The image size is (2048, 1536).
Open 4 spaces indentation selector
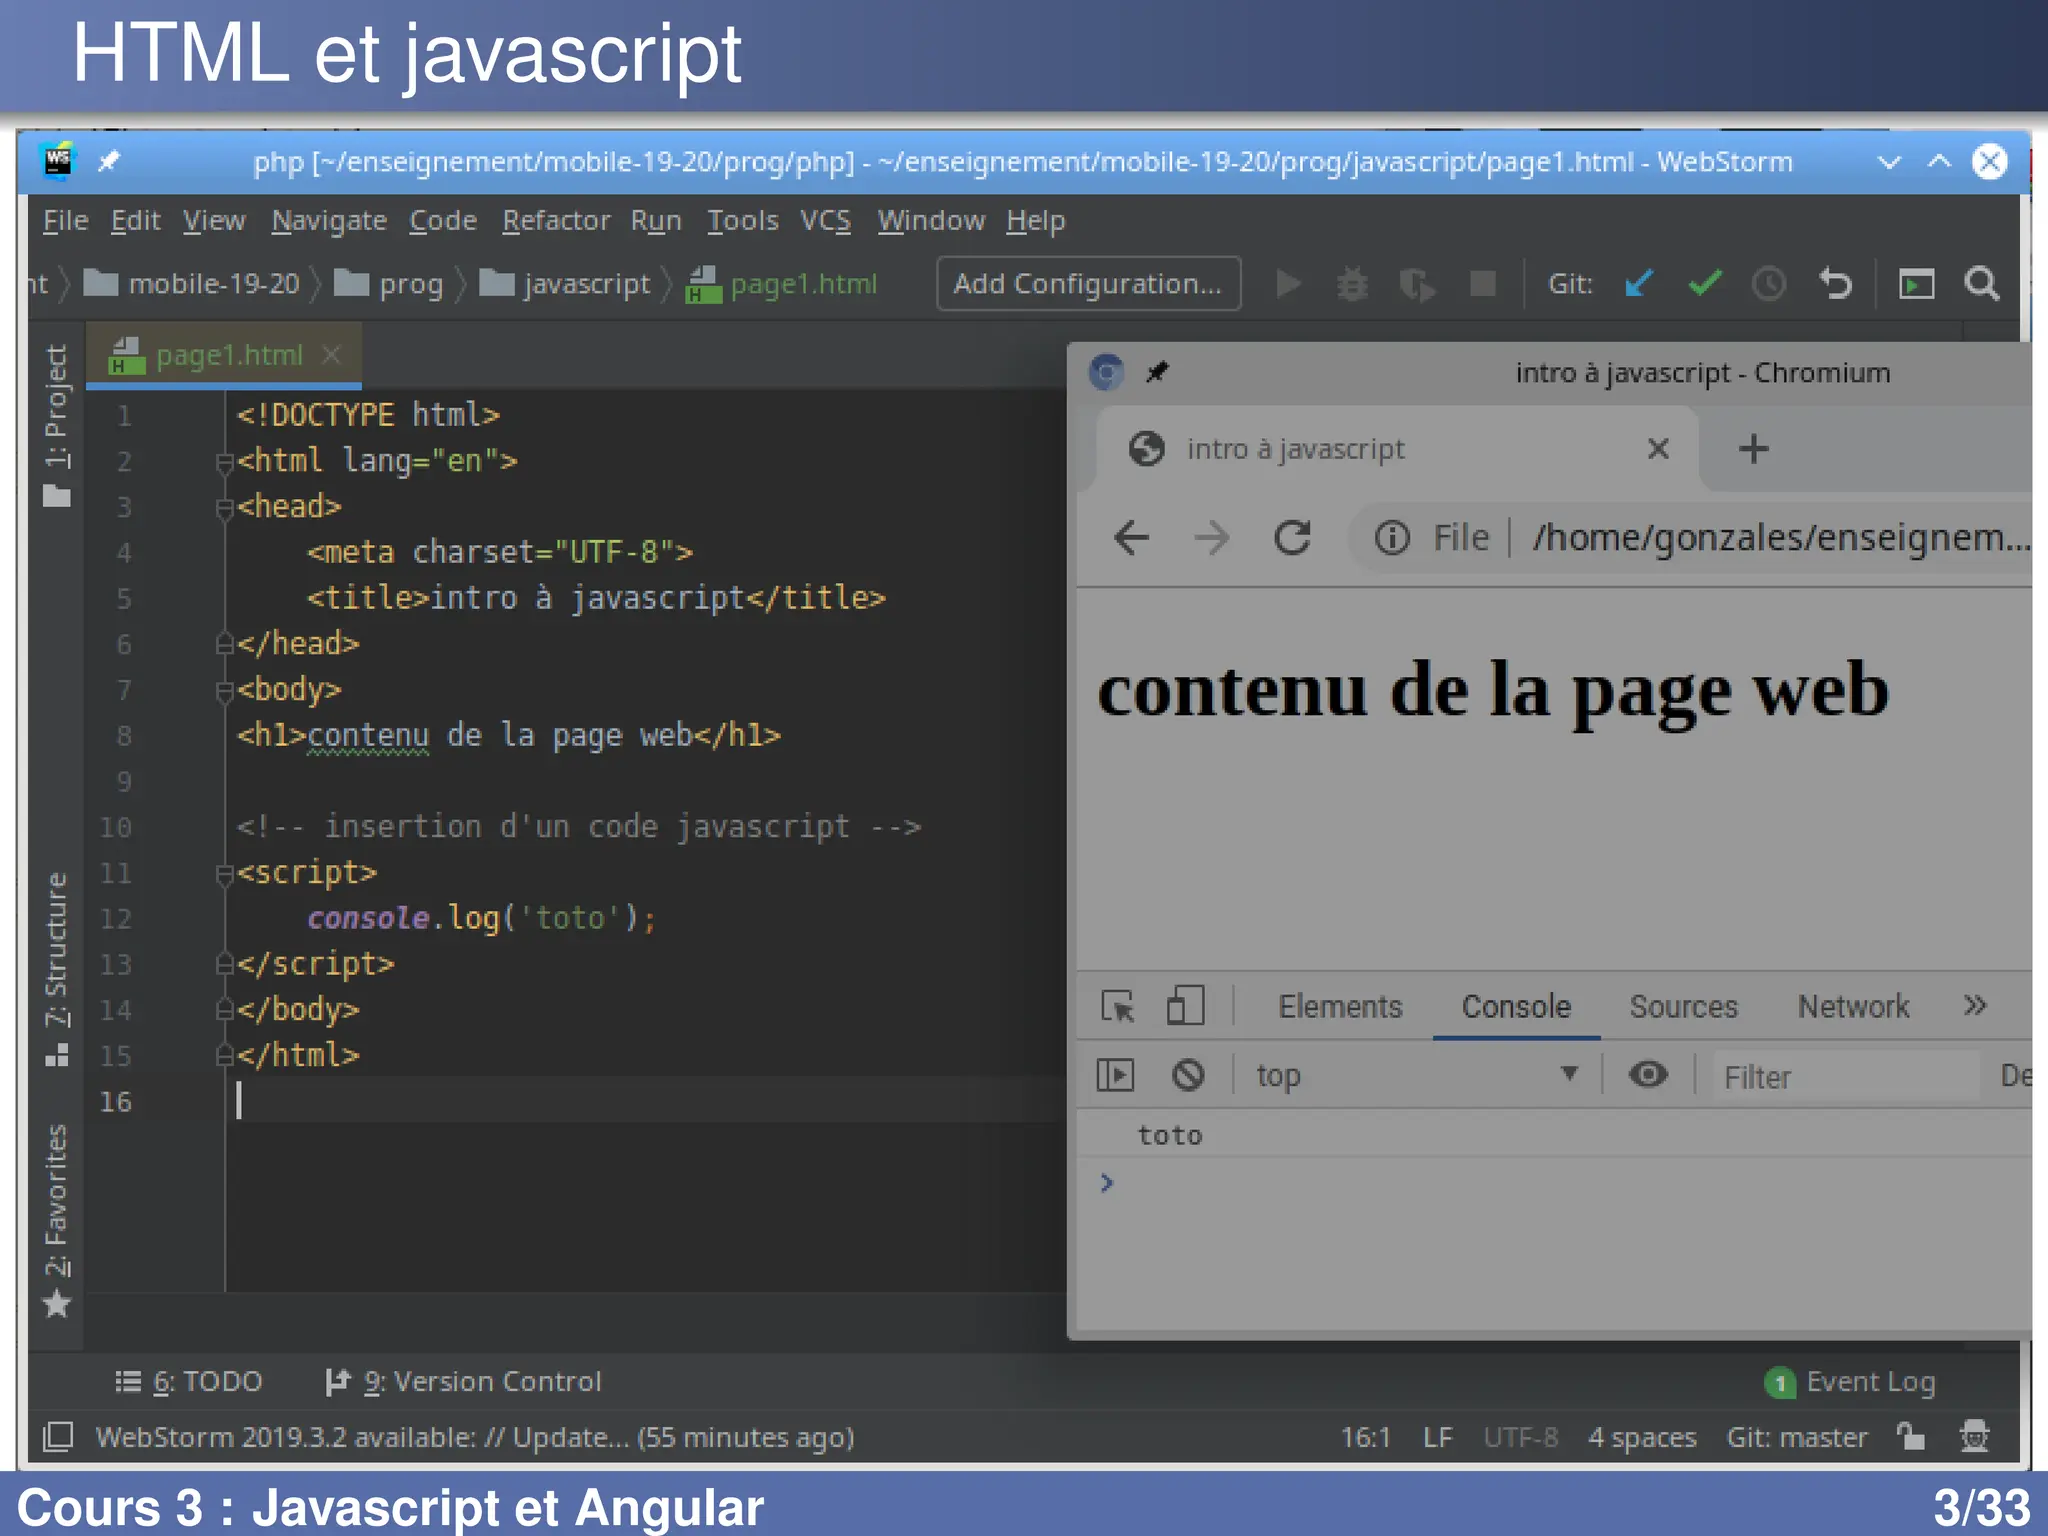pyautogui.click(x=1642, y=1437)
